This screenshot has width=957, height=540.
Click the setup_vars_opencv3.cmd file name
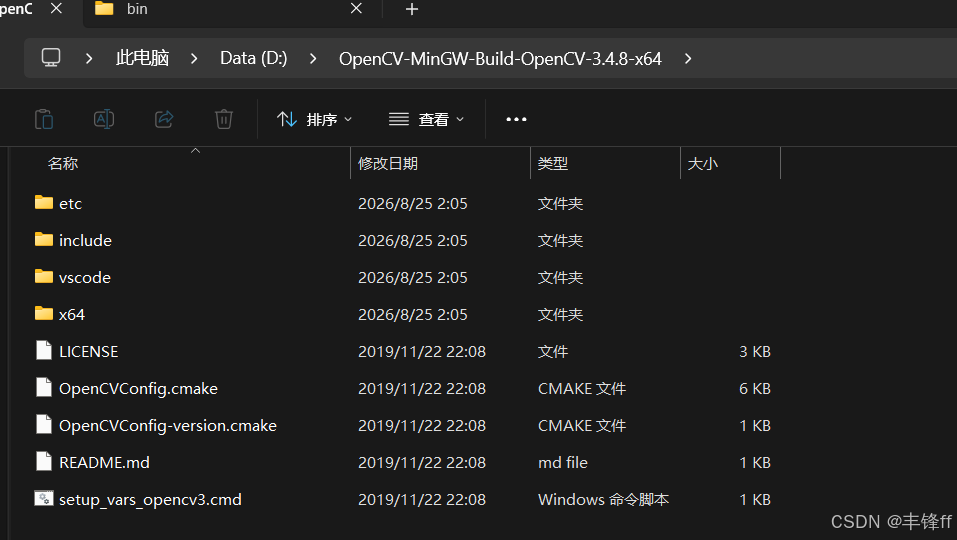pos(150,500)
